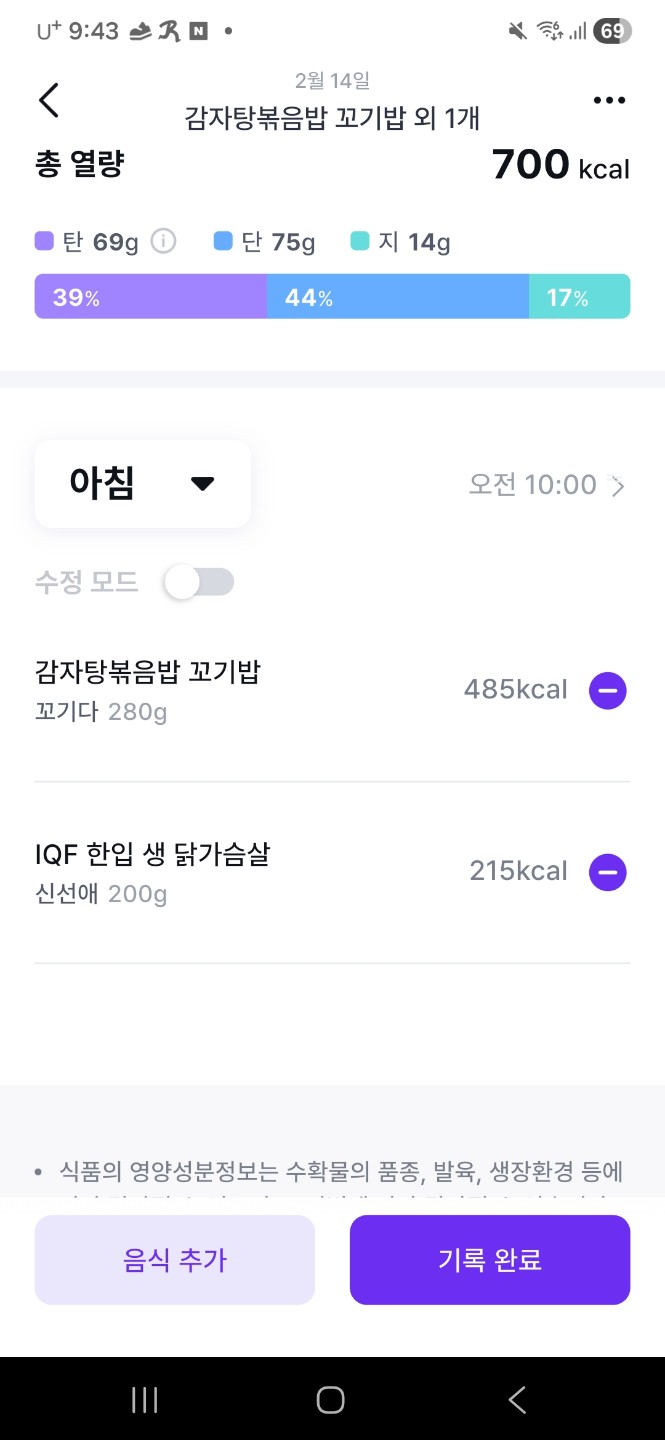
Task: Tap the chevron next to 오전 10:00
Action: coord(619,486)
